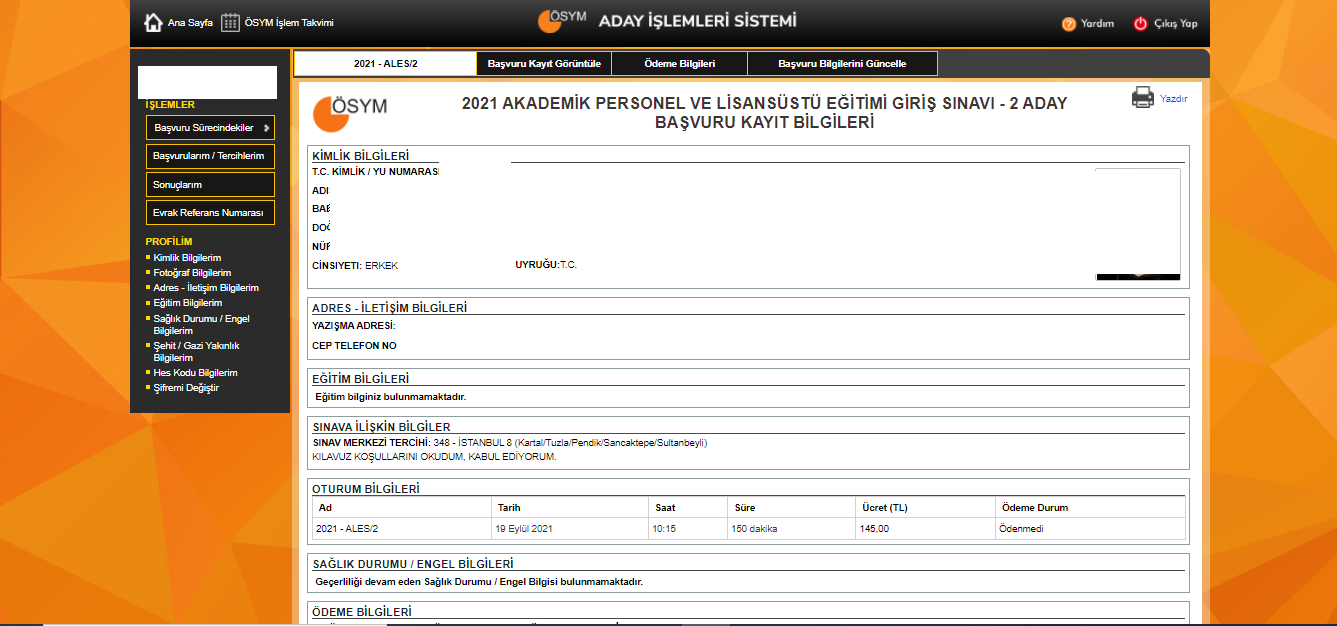Viewport: 1337px width, 626px height.
Task: Click the CİNSİYETİ: ERKEK text
Action: [x=355, y=266]
